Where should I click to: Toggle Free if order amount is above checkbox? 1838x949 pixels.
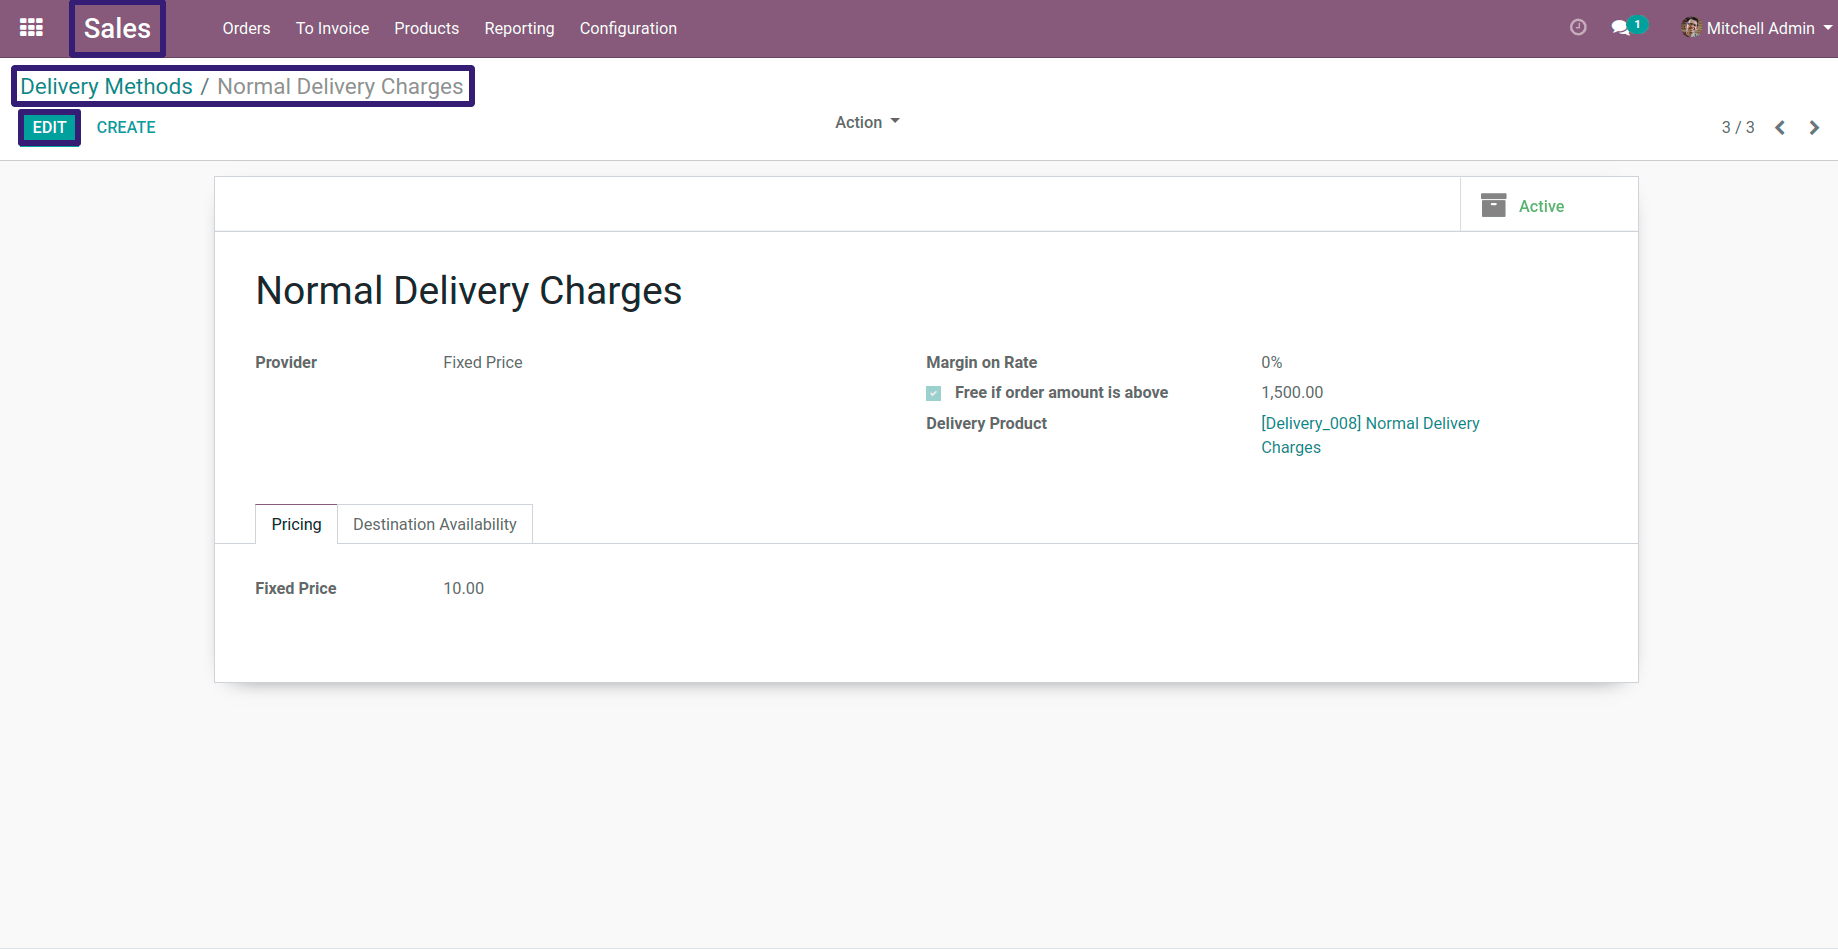(x=933, y=393)
